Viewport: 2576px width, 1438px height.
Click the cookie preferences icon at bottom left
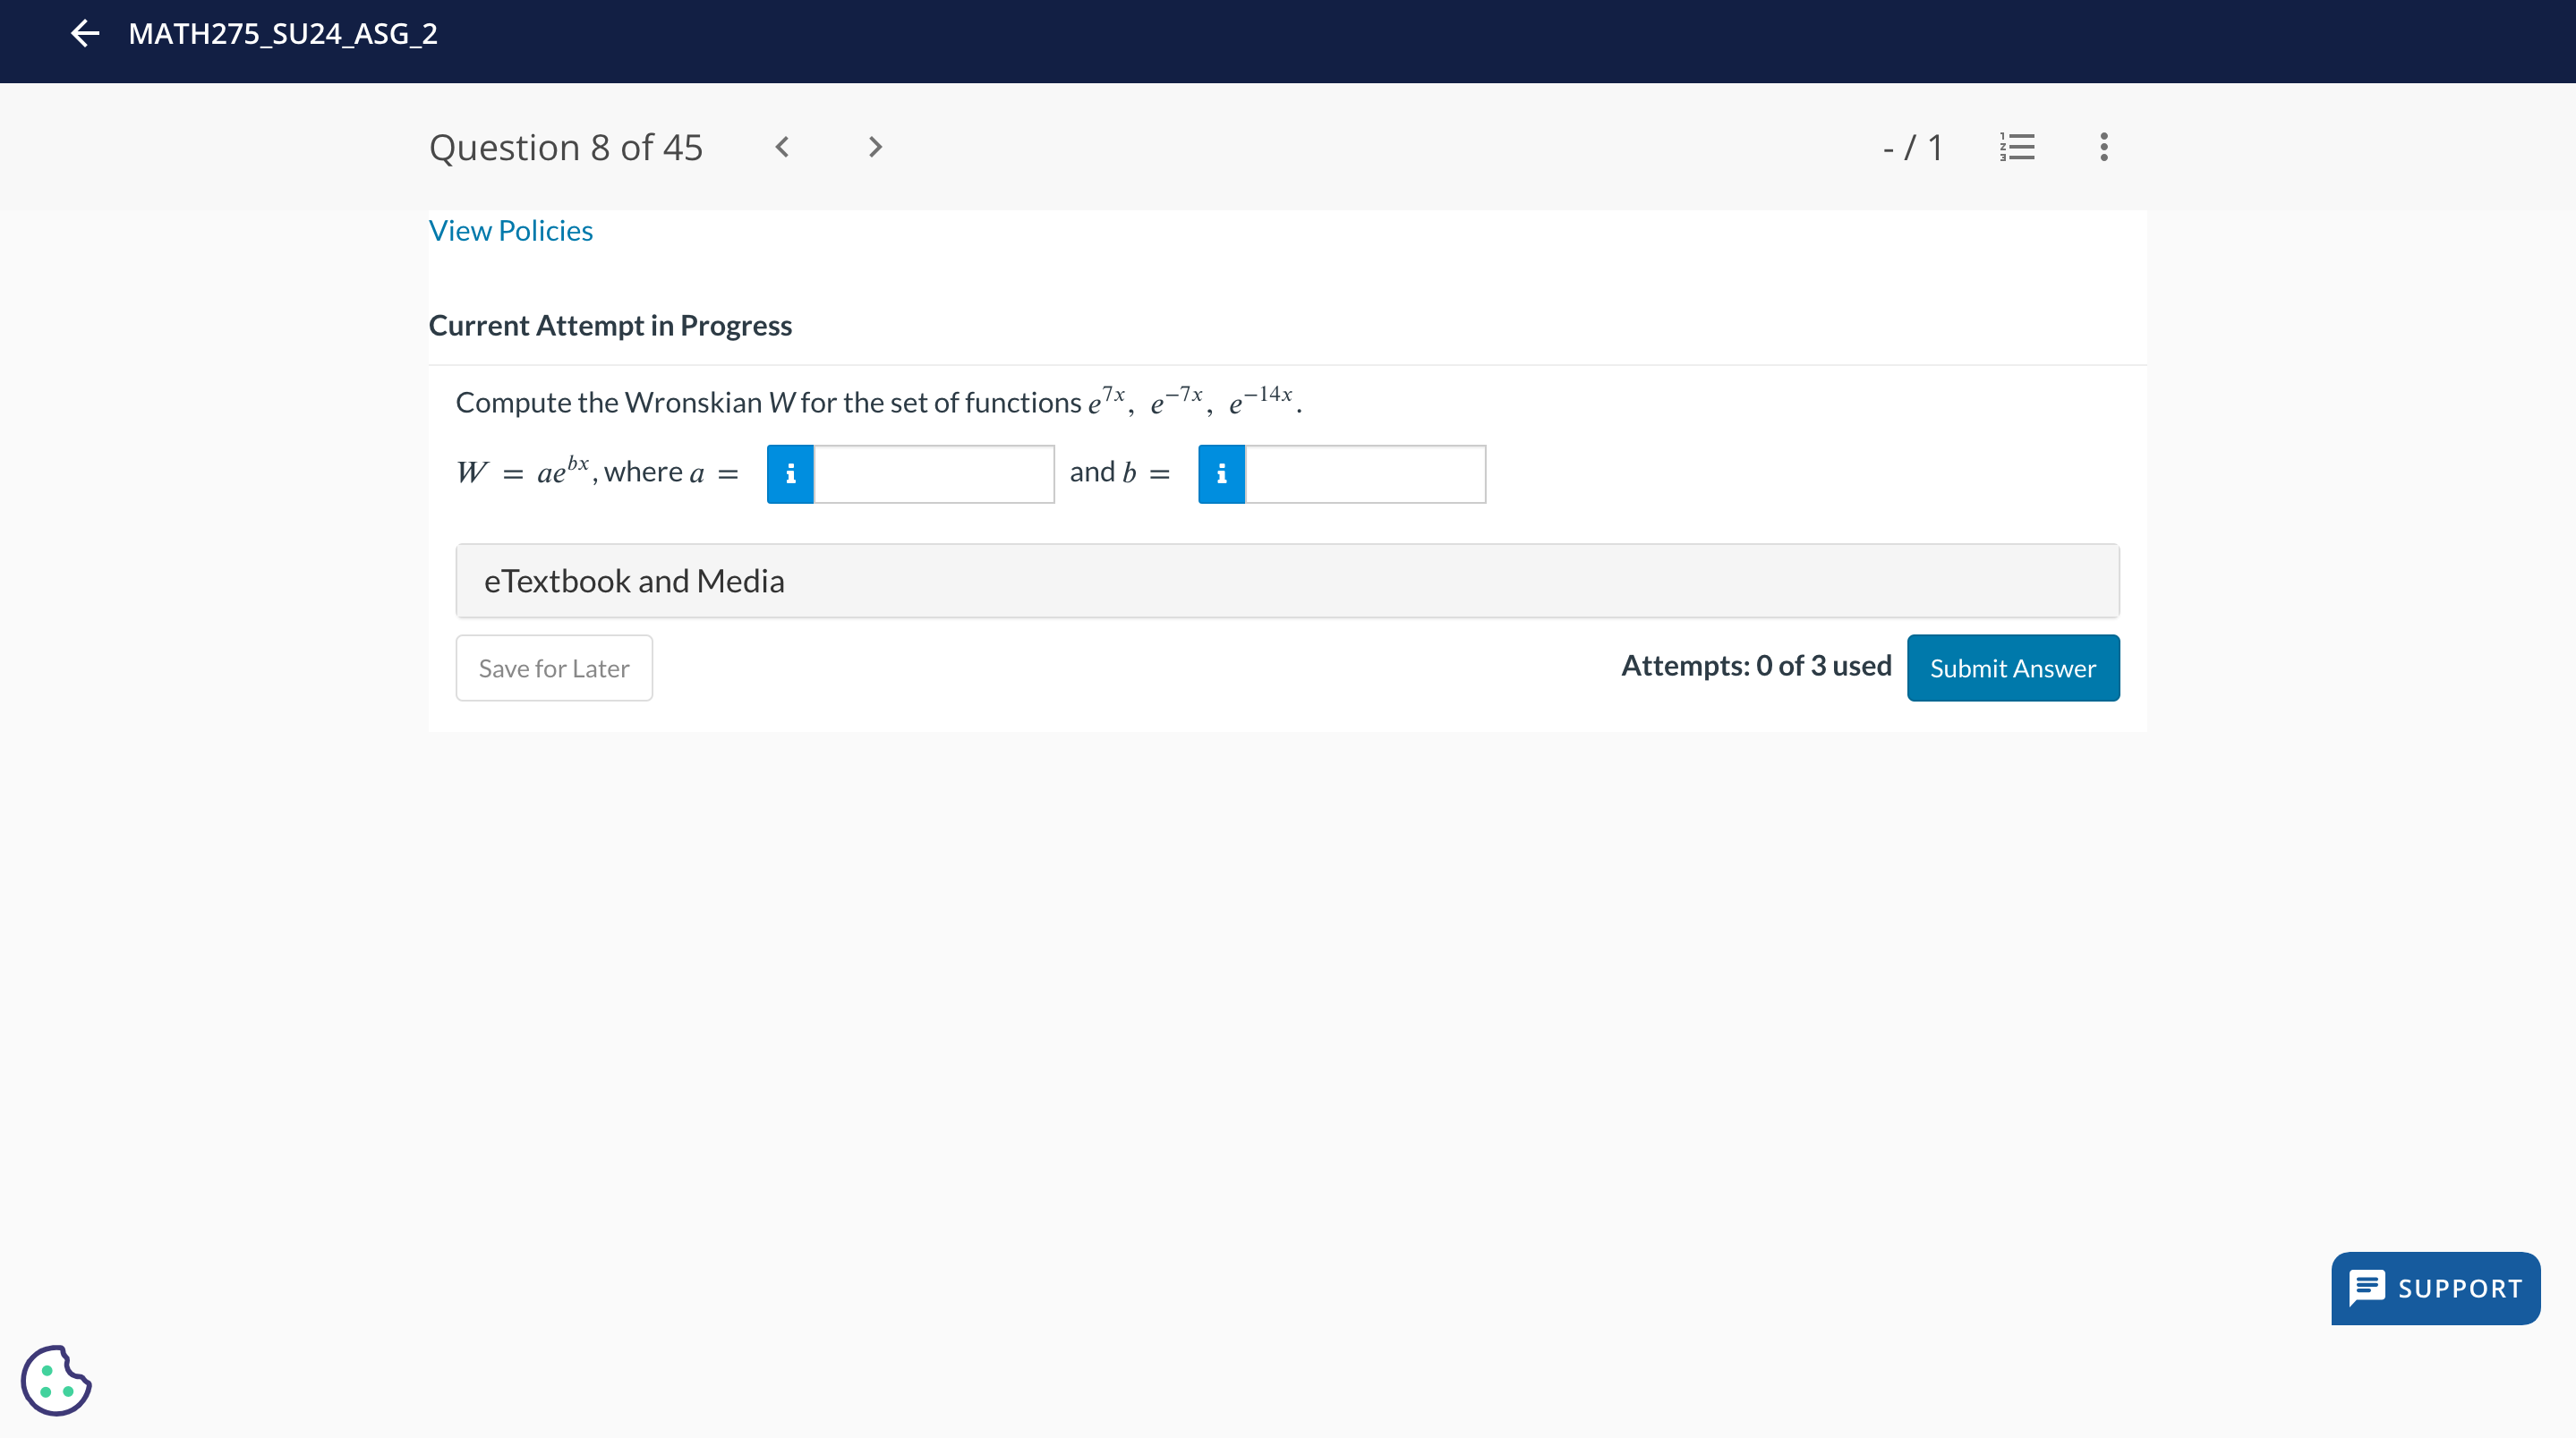click(x=55, y=1380)
